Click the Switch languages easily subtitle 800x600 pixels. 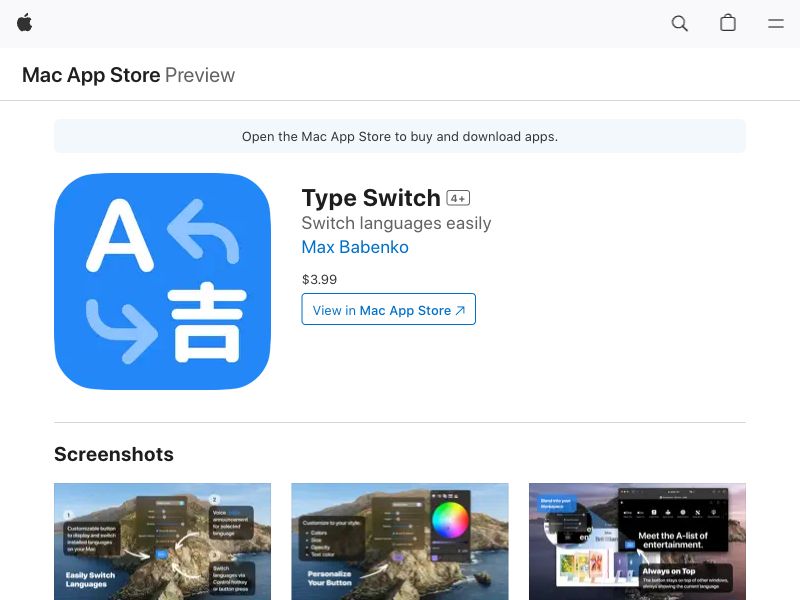coord(396,223)
